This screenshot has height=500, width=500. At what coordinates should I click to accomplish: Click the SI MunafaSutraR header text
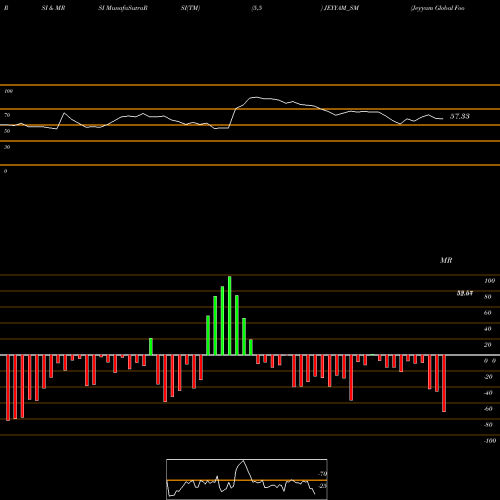click(123, 8)
